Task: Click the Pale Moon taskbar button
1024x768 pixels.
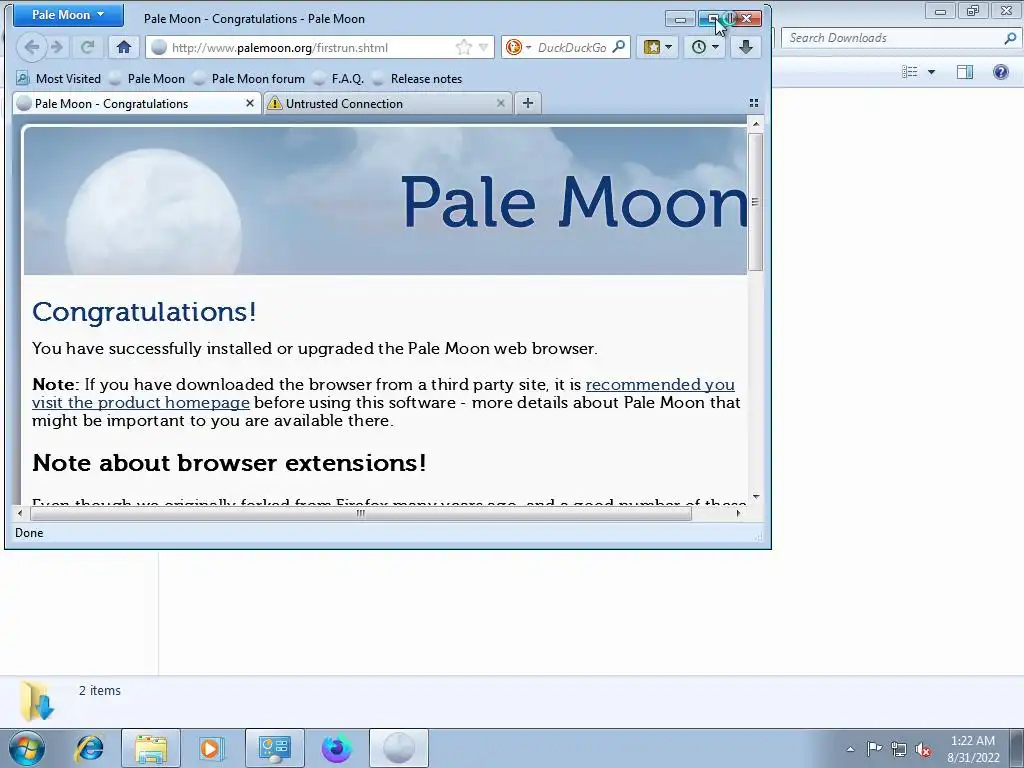Action: click(x=398, y=748)
